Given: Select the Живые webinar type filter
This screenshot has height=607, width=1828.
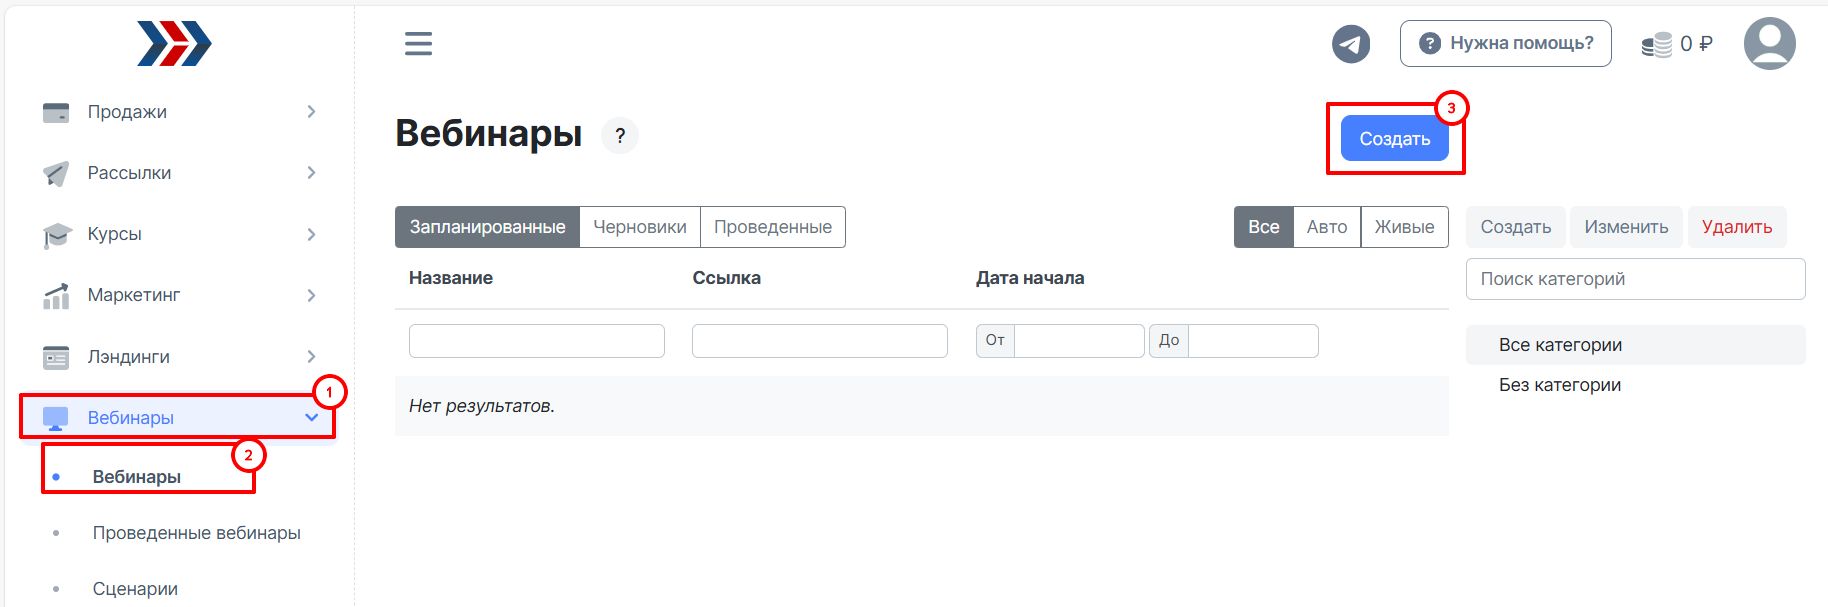Looking at the screenshot, I should [x=1404, y=227].
